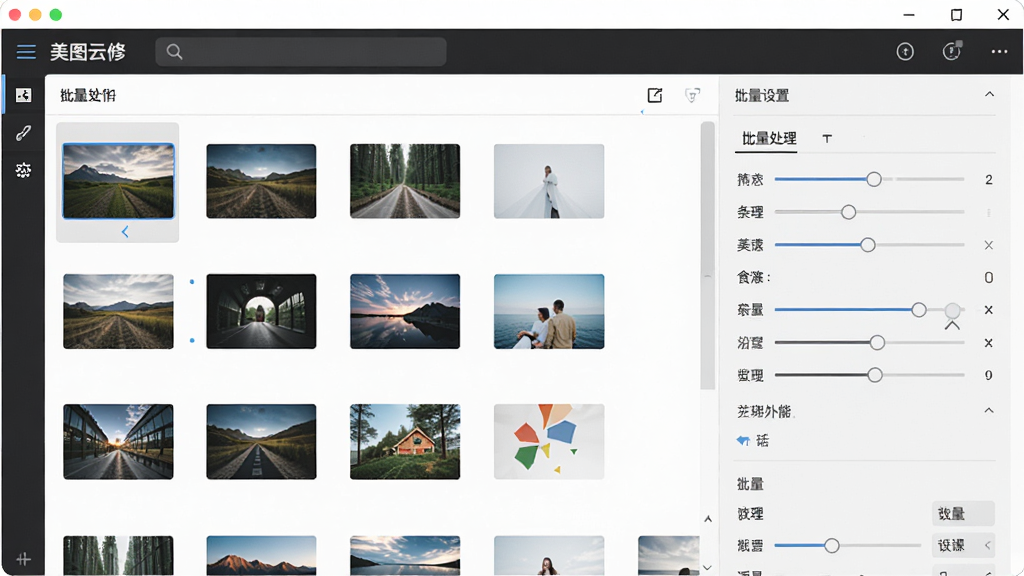
Task: Select the paved road mountains thumbnail in third row
Action: tap(261, 441)
